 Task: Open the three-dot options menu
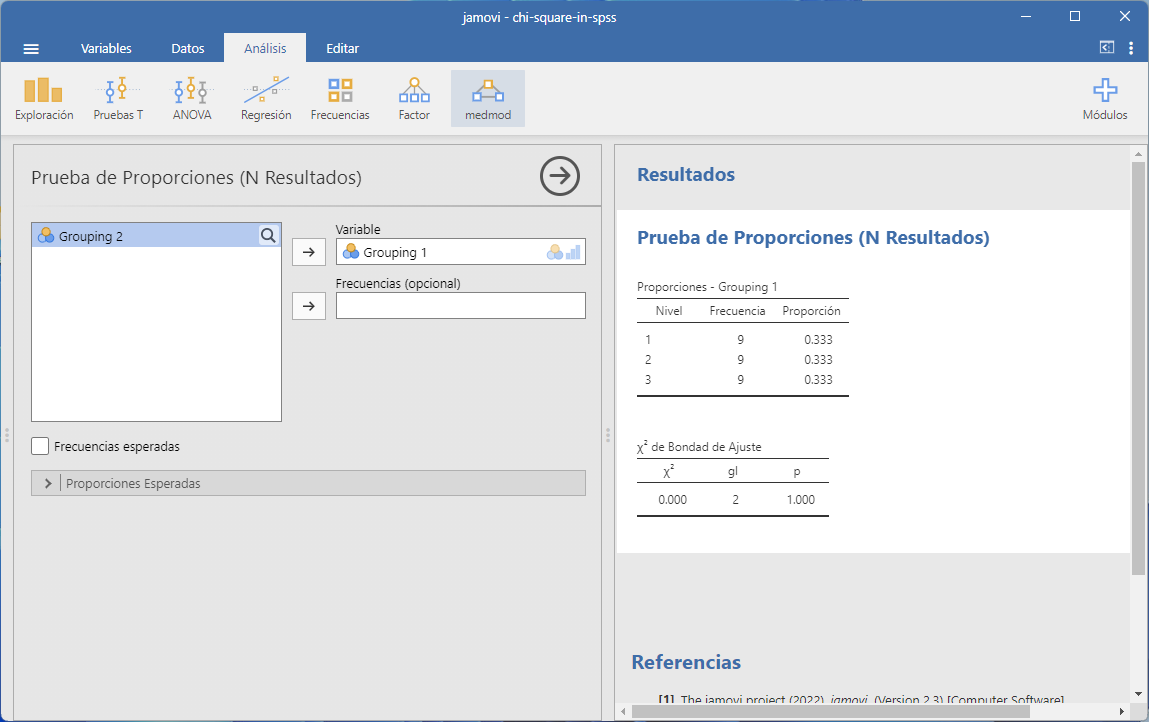tap(1131, 48)
